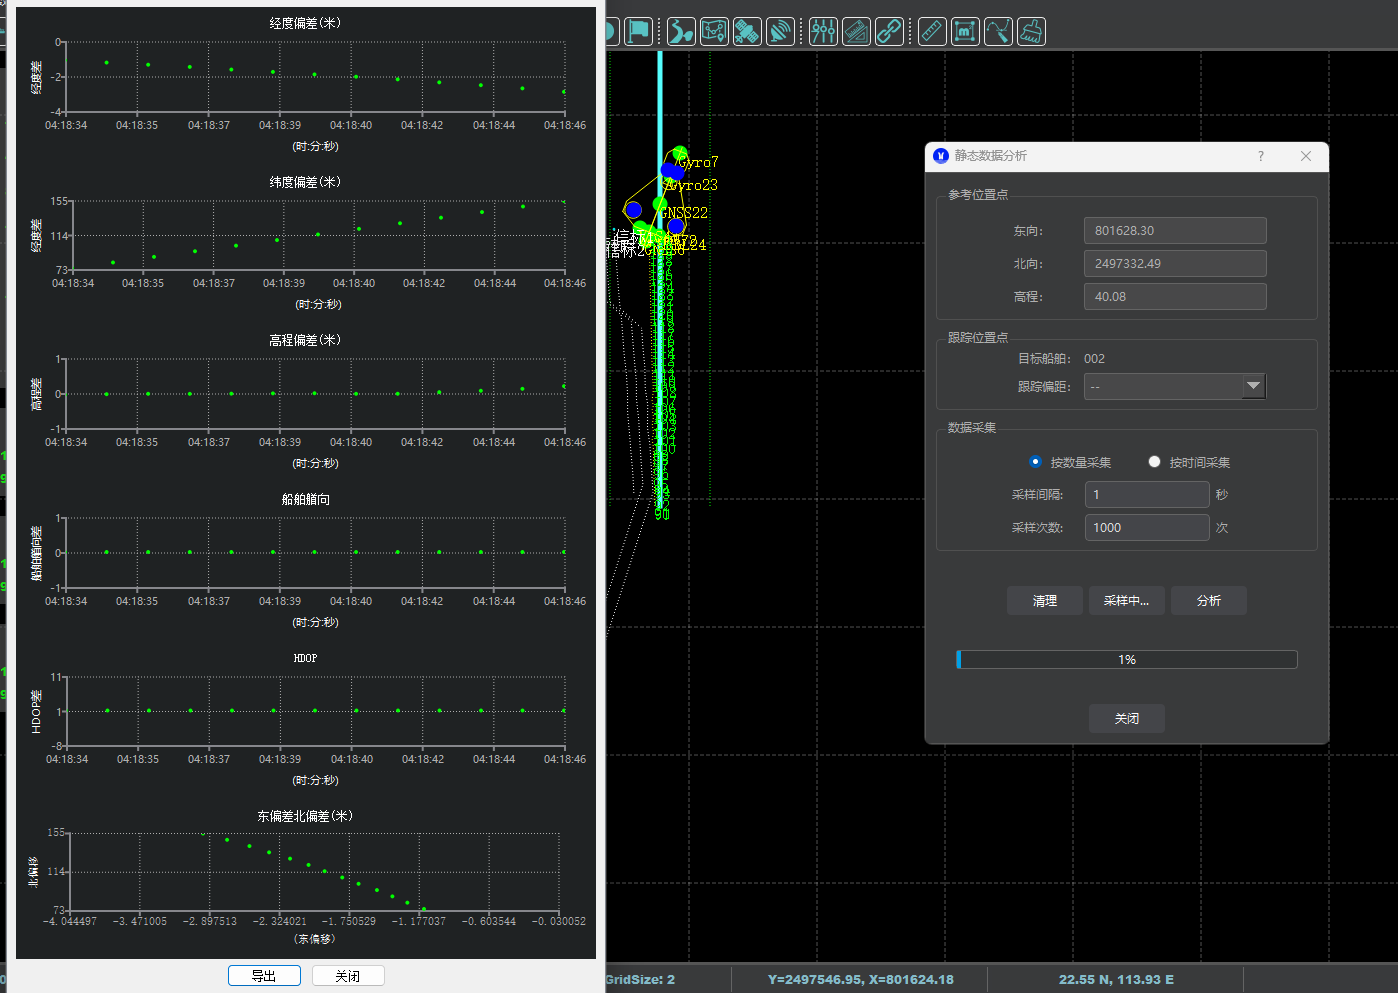Screen dimensions: 1398x993
Task: Click the 纬度偏差(米) chart title
Action: (305, 182)
